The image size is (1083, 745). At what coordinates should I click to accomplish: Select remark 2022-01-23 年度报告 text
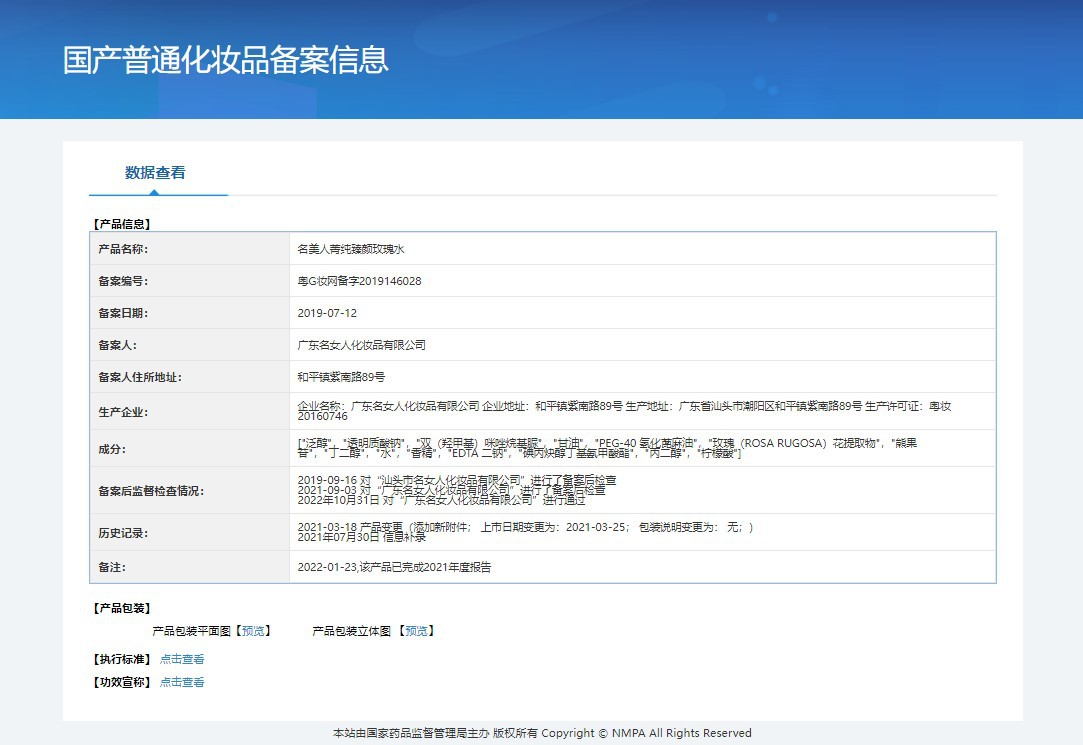pos(394,568)
